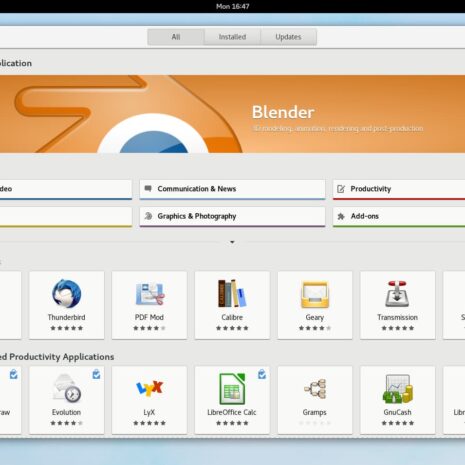Click the Productivity Applications section heading
465x465 pixels.
click(57, 357)
